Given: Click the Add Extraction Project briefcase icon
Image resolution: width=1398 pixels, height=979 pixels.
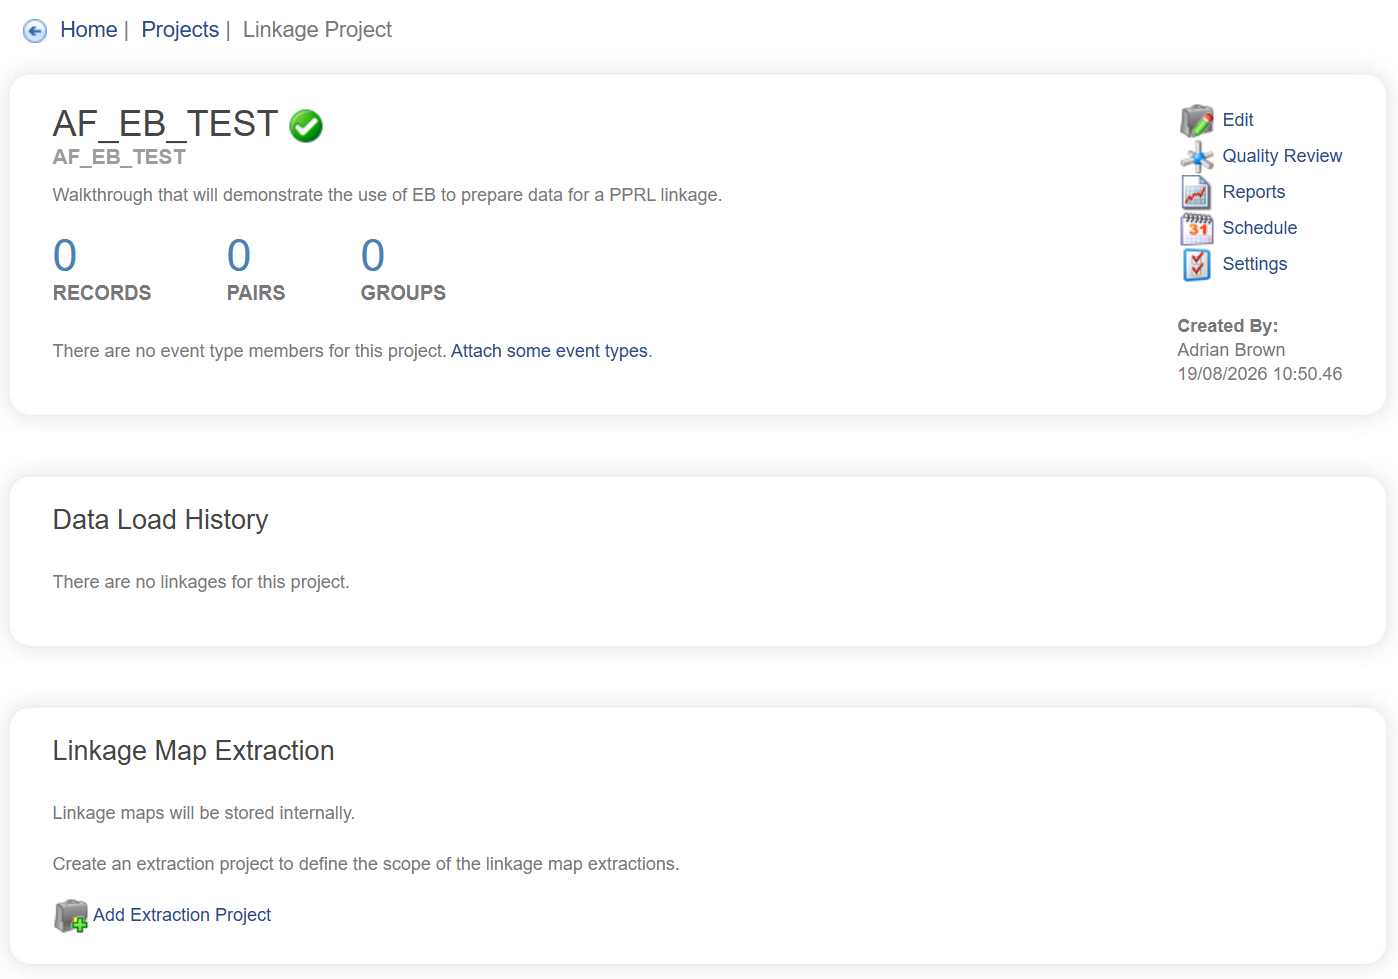Looking at the screenshot, I should (71, 916).
